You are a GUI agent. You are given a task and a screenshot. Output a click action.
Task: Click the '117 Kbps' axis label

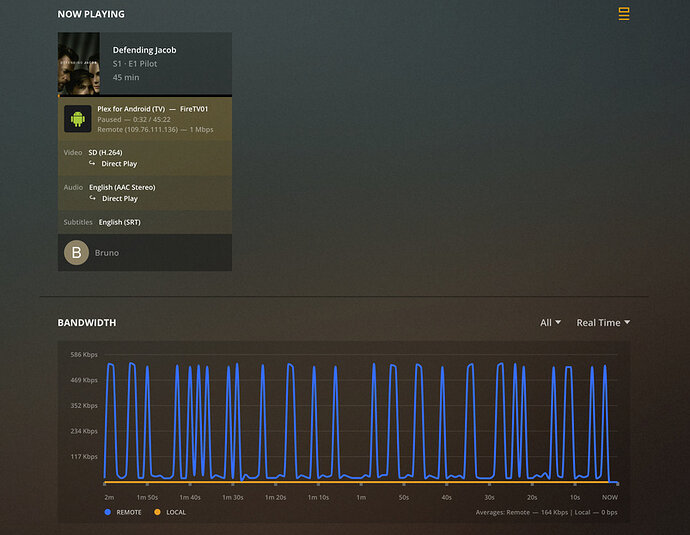[x=84, y=457]
